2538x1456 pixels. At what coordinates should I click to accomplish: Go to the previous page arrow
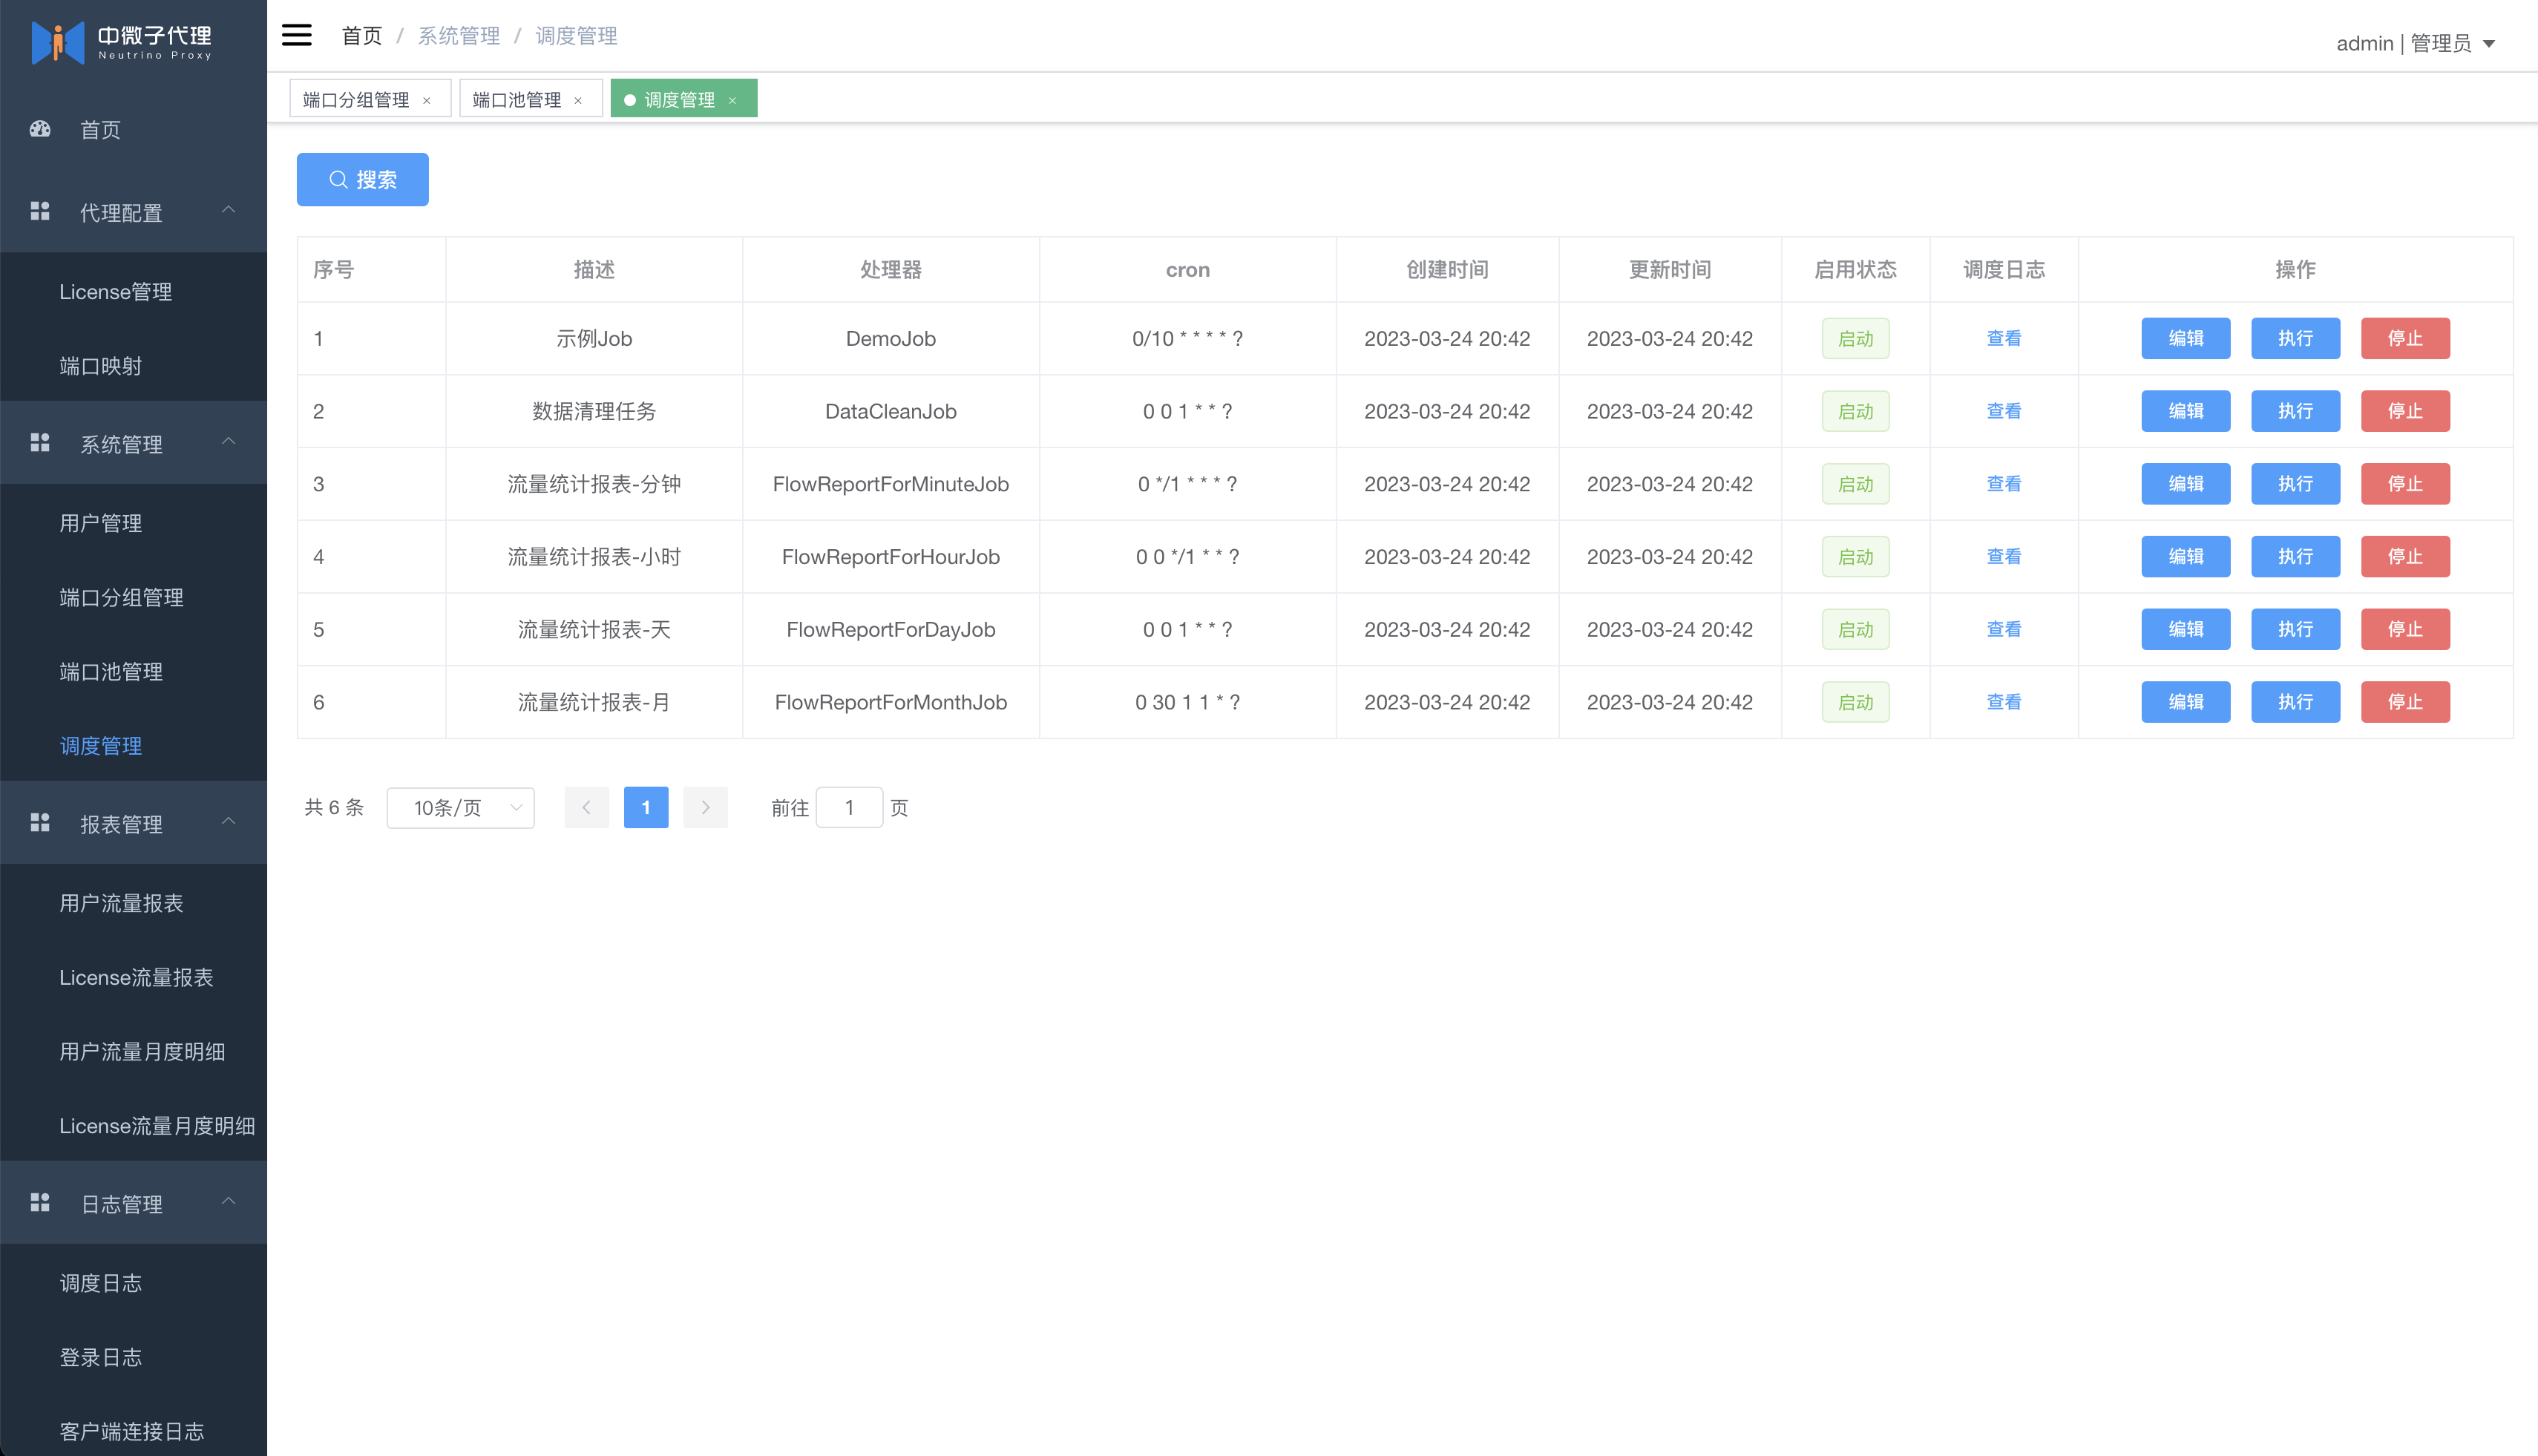pyautogui.click(x=587, y=808)
